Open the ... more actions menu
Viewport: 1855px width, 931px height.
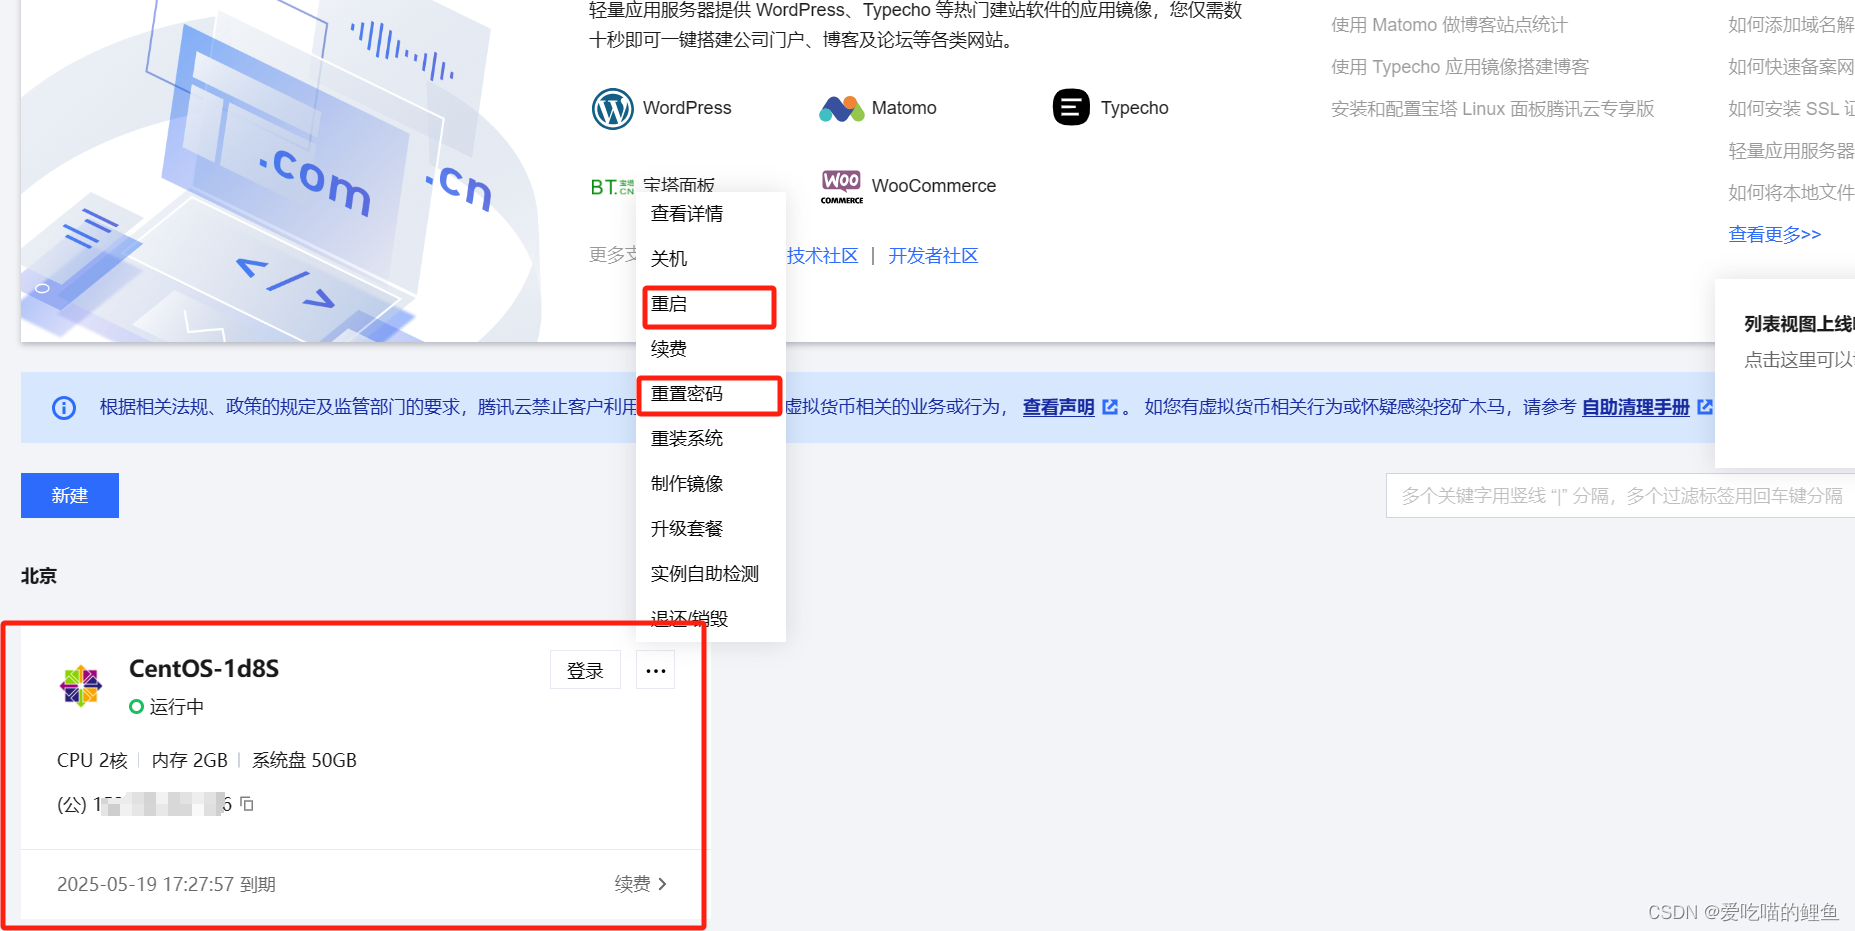click(656, 670)
